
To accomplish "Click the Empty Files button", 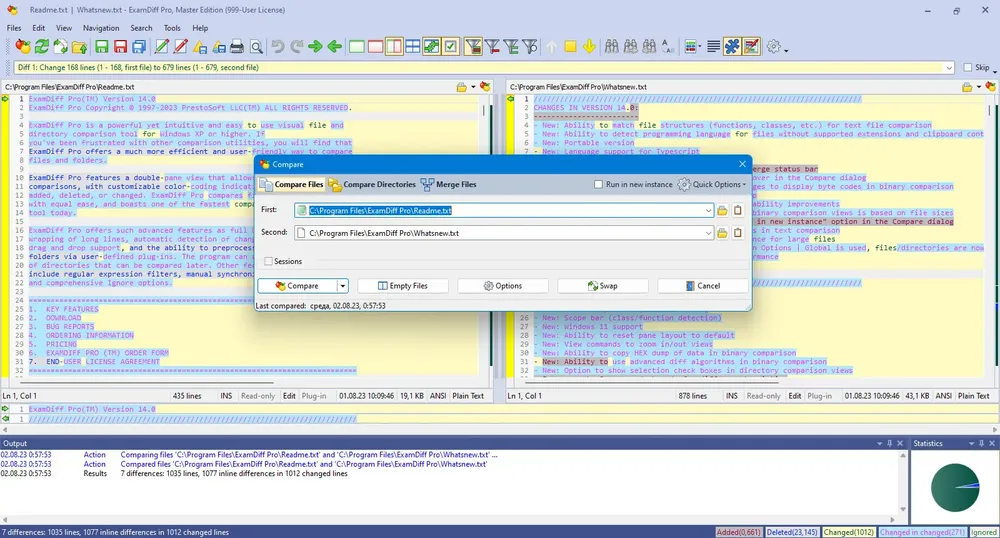I will pyautogui.click(x=402, y=286).
